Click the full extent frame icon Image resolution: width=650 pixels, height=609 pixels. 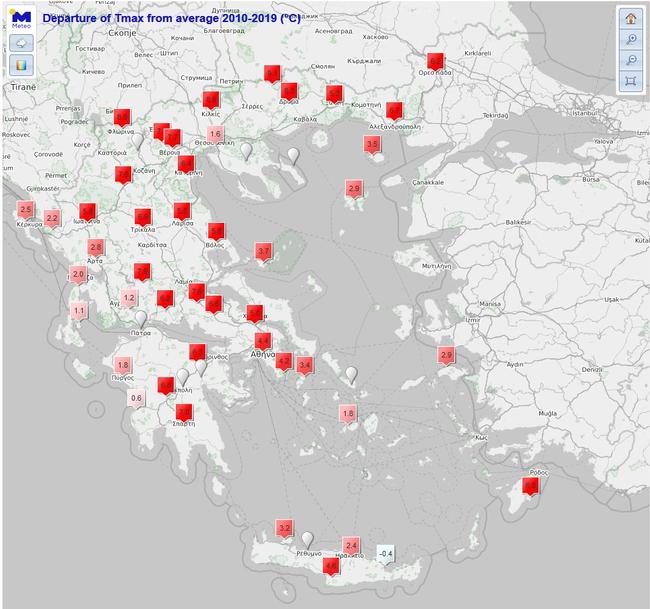pos(630,81)
